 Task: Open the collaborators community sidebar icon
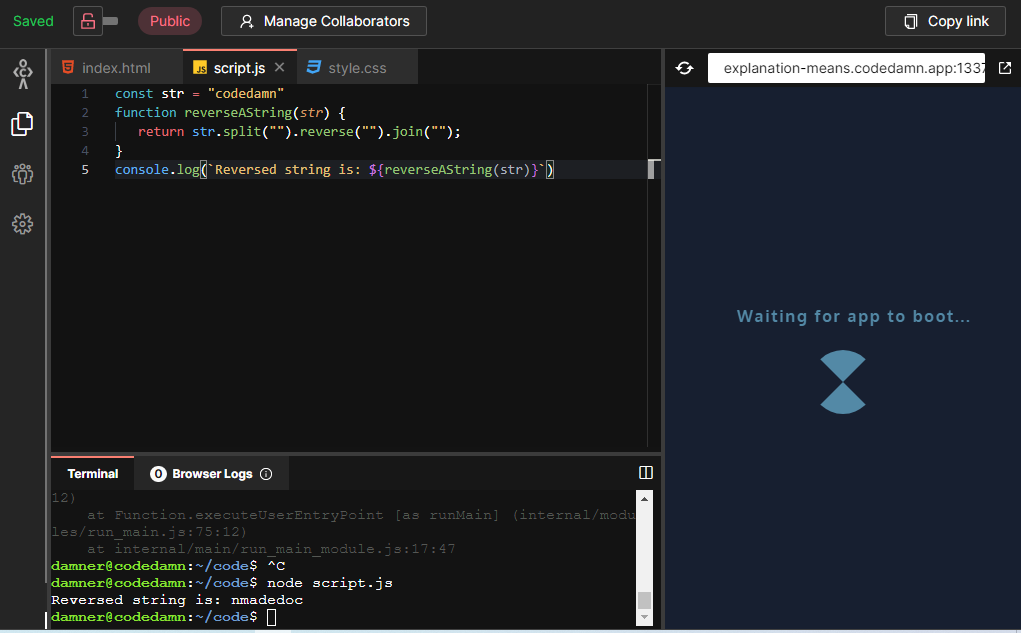pyautogui.click(x=22, y=174)
